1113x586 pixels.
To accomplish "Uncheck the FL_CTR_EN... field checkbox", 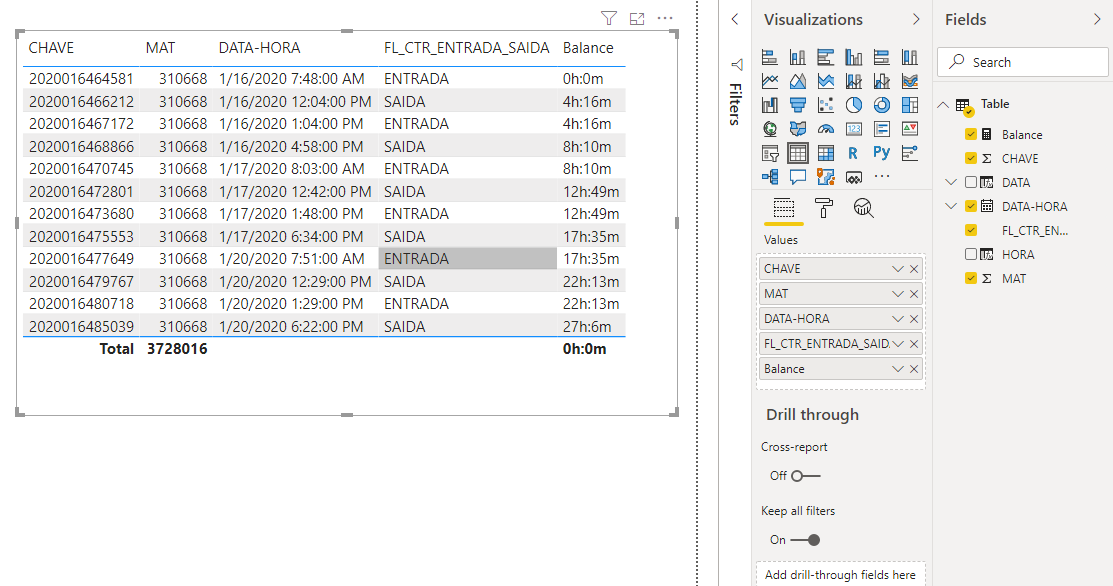I will [x=970, y=231].
